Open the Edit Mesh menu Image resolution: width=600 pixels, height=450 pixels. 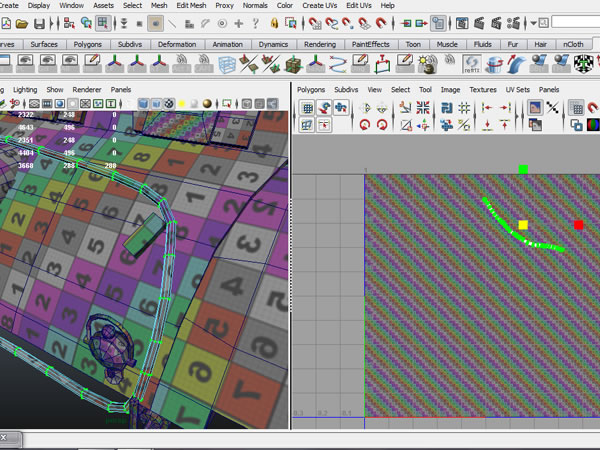click(191, 5)
